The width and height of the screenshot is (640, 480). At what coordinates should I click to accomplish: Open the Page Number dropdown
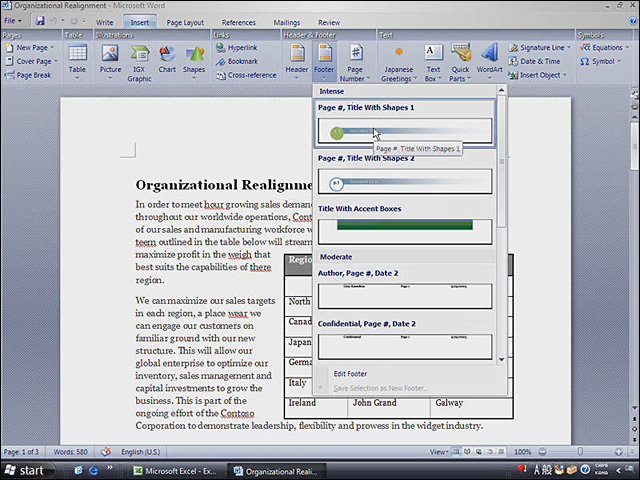(355, 63)
